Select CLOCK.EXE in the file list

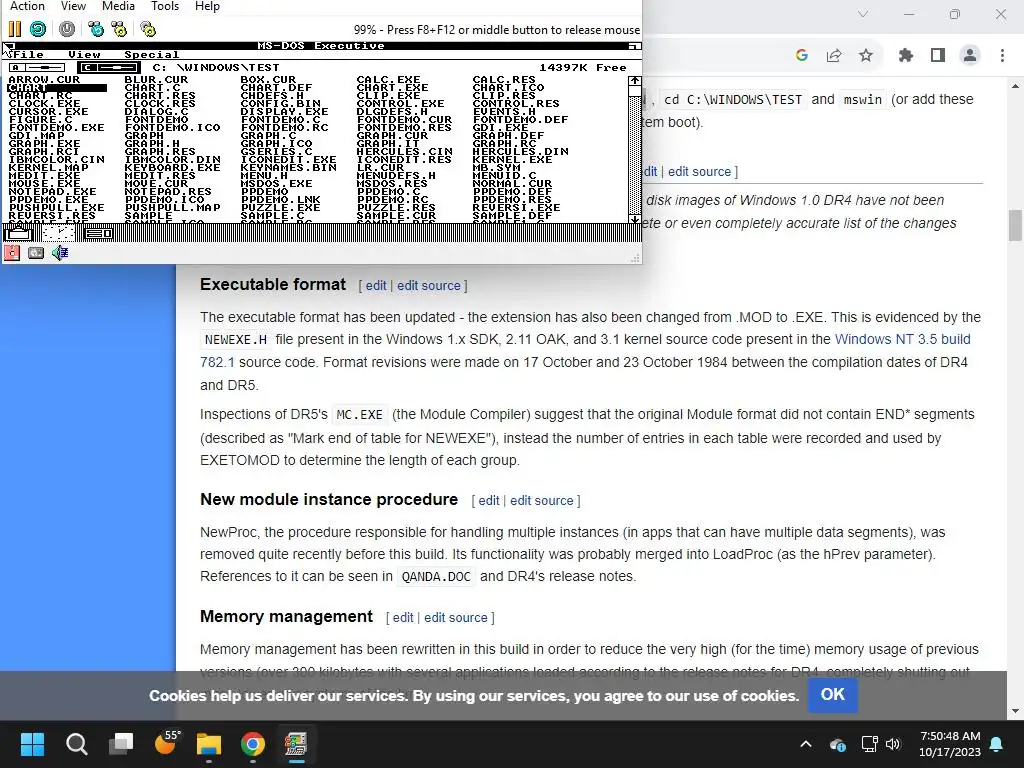pos(45,104)
